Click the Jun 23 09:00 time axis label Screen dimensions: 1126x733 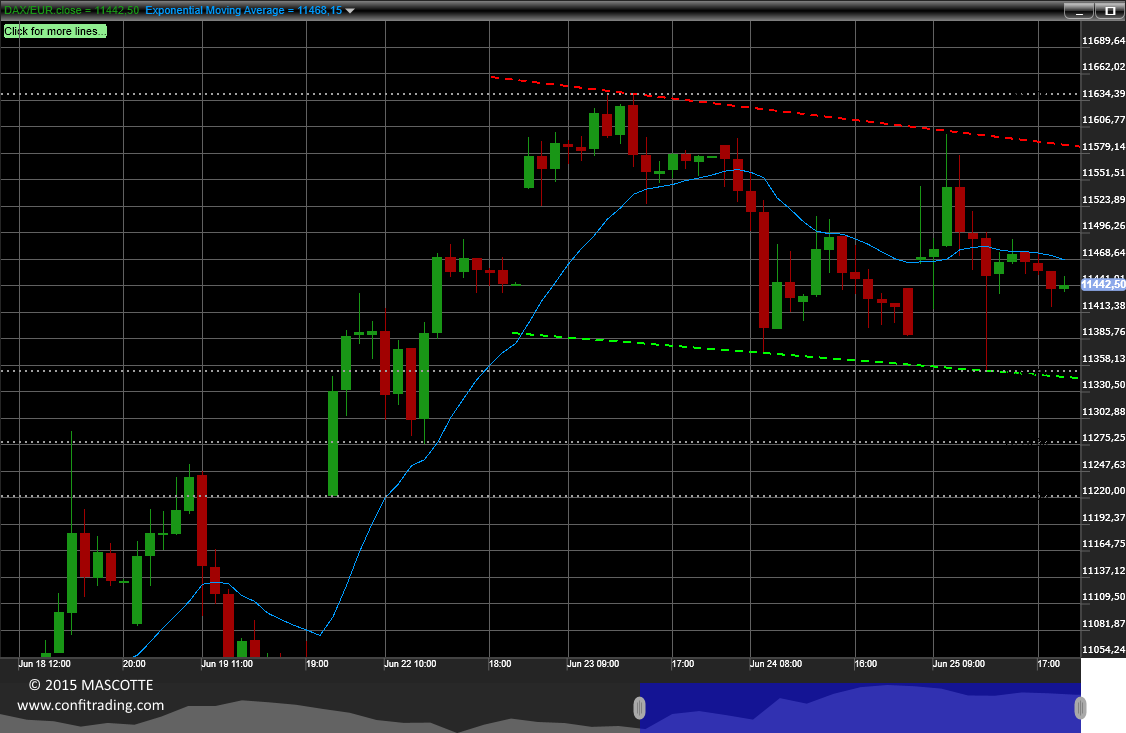592,663
